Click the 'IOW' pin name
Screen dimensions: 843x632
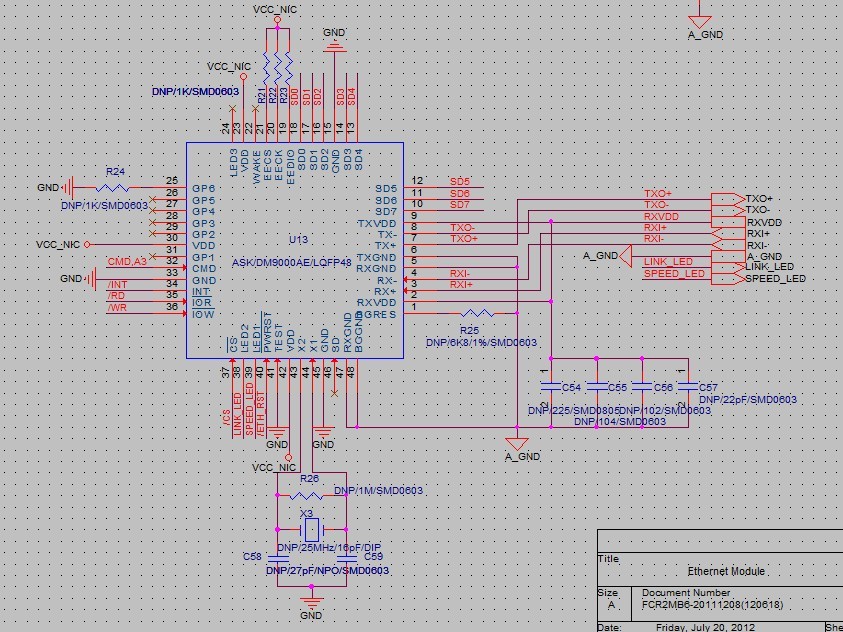pyautogui.click(x=203, y=314)
